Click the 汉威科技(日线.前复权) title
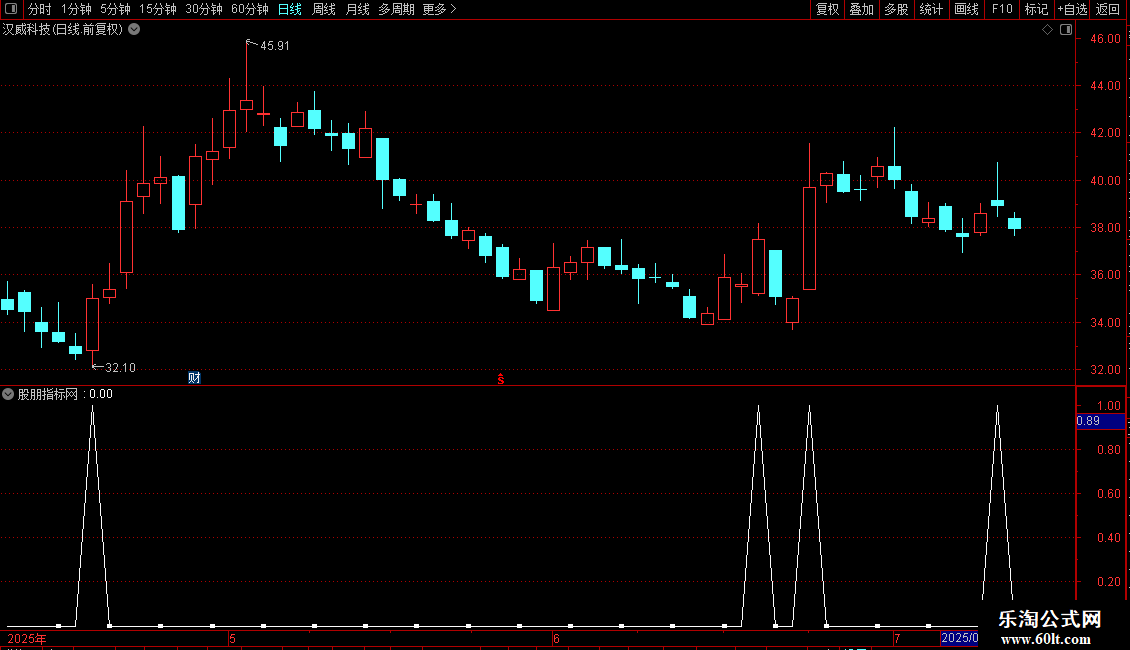 coord(63,30)
